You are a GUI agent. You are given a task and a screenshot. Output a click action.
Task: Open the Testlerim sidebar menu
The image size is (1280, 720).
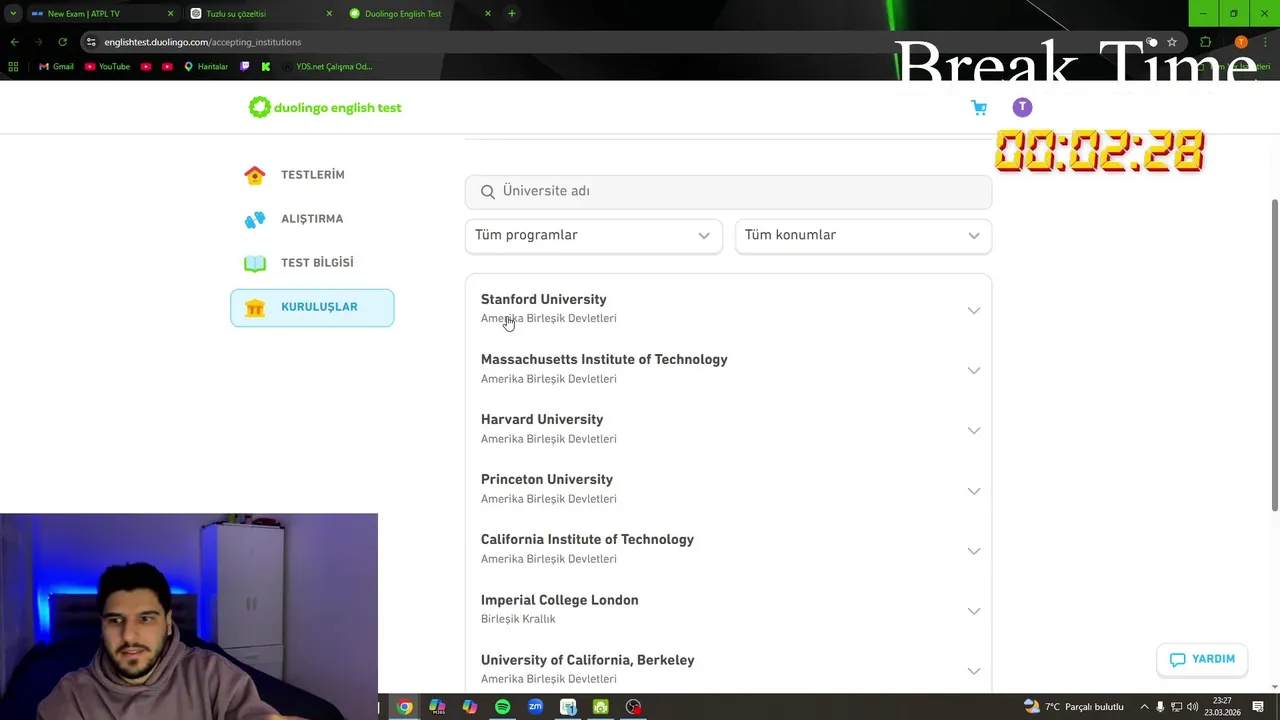pos(312,175)
